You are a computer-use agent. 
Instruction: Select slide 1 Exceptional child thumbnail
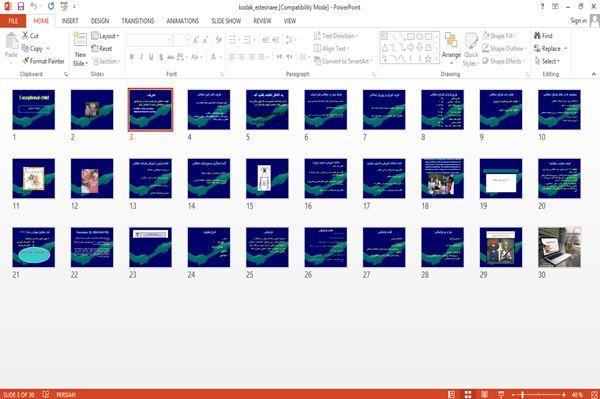(x=34, y=109)
